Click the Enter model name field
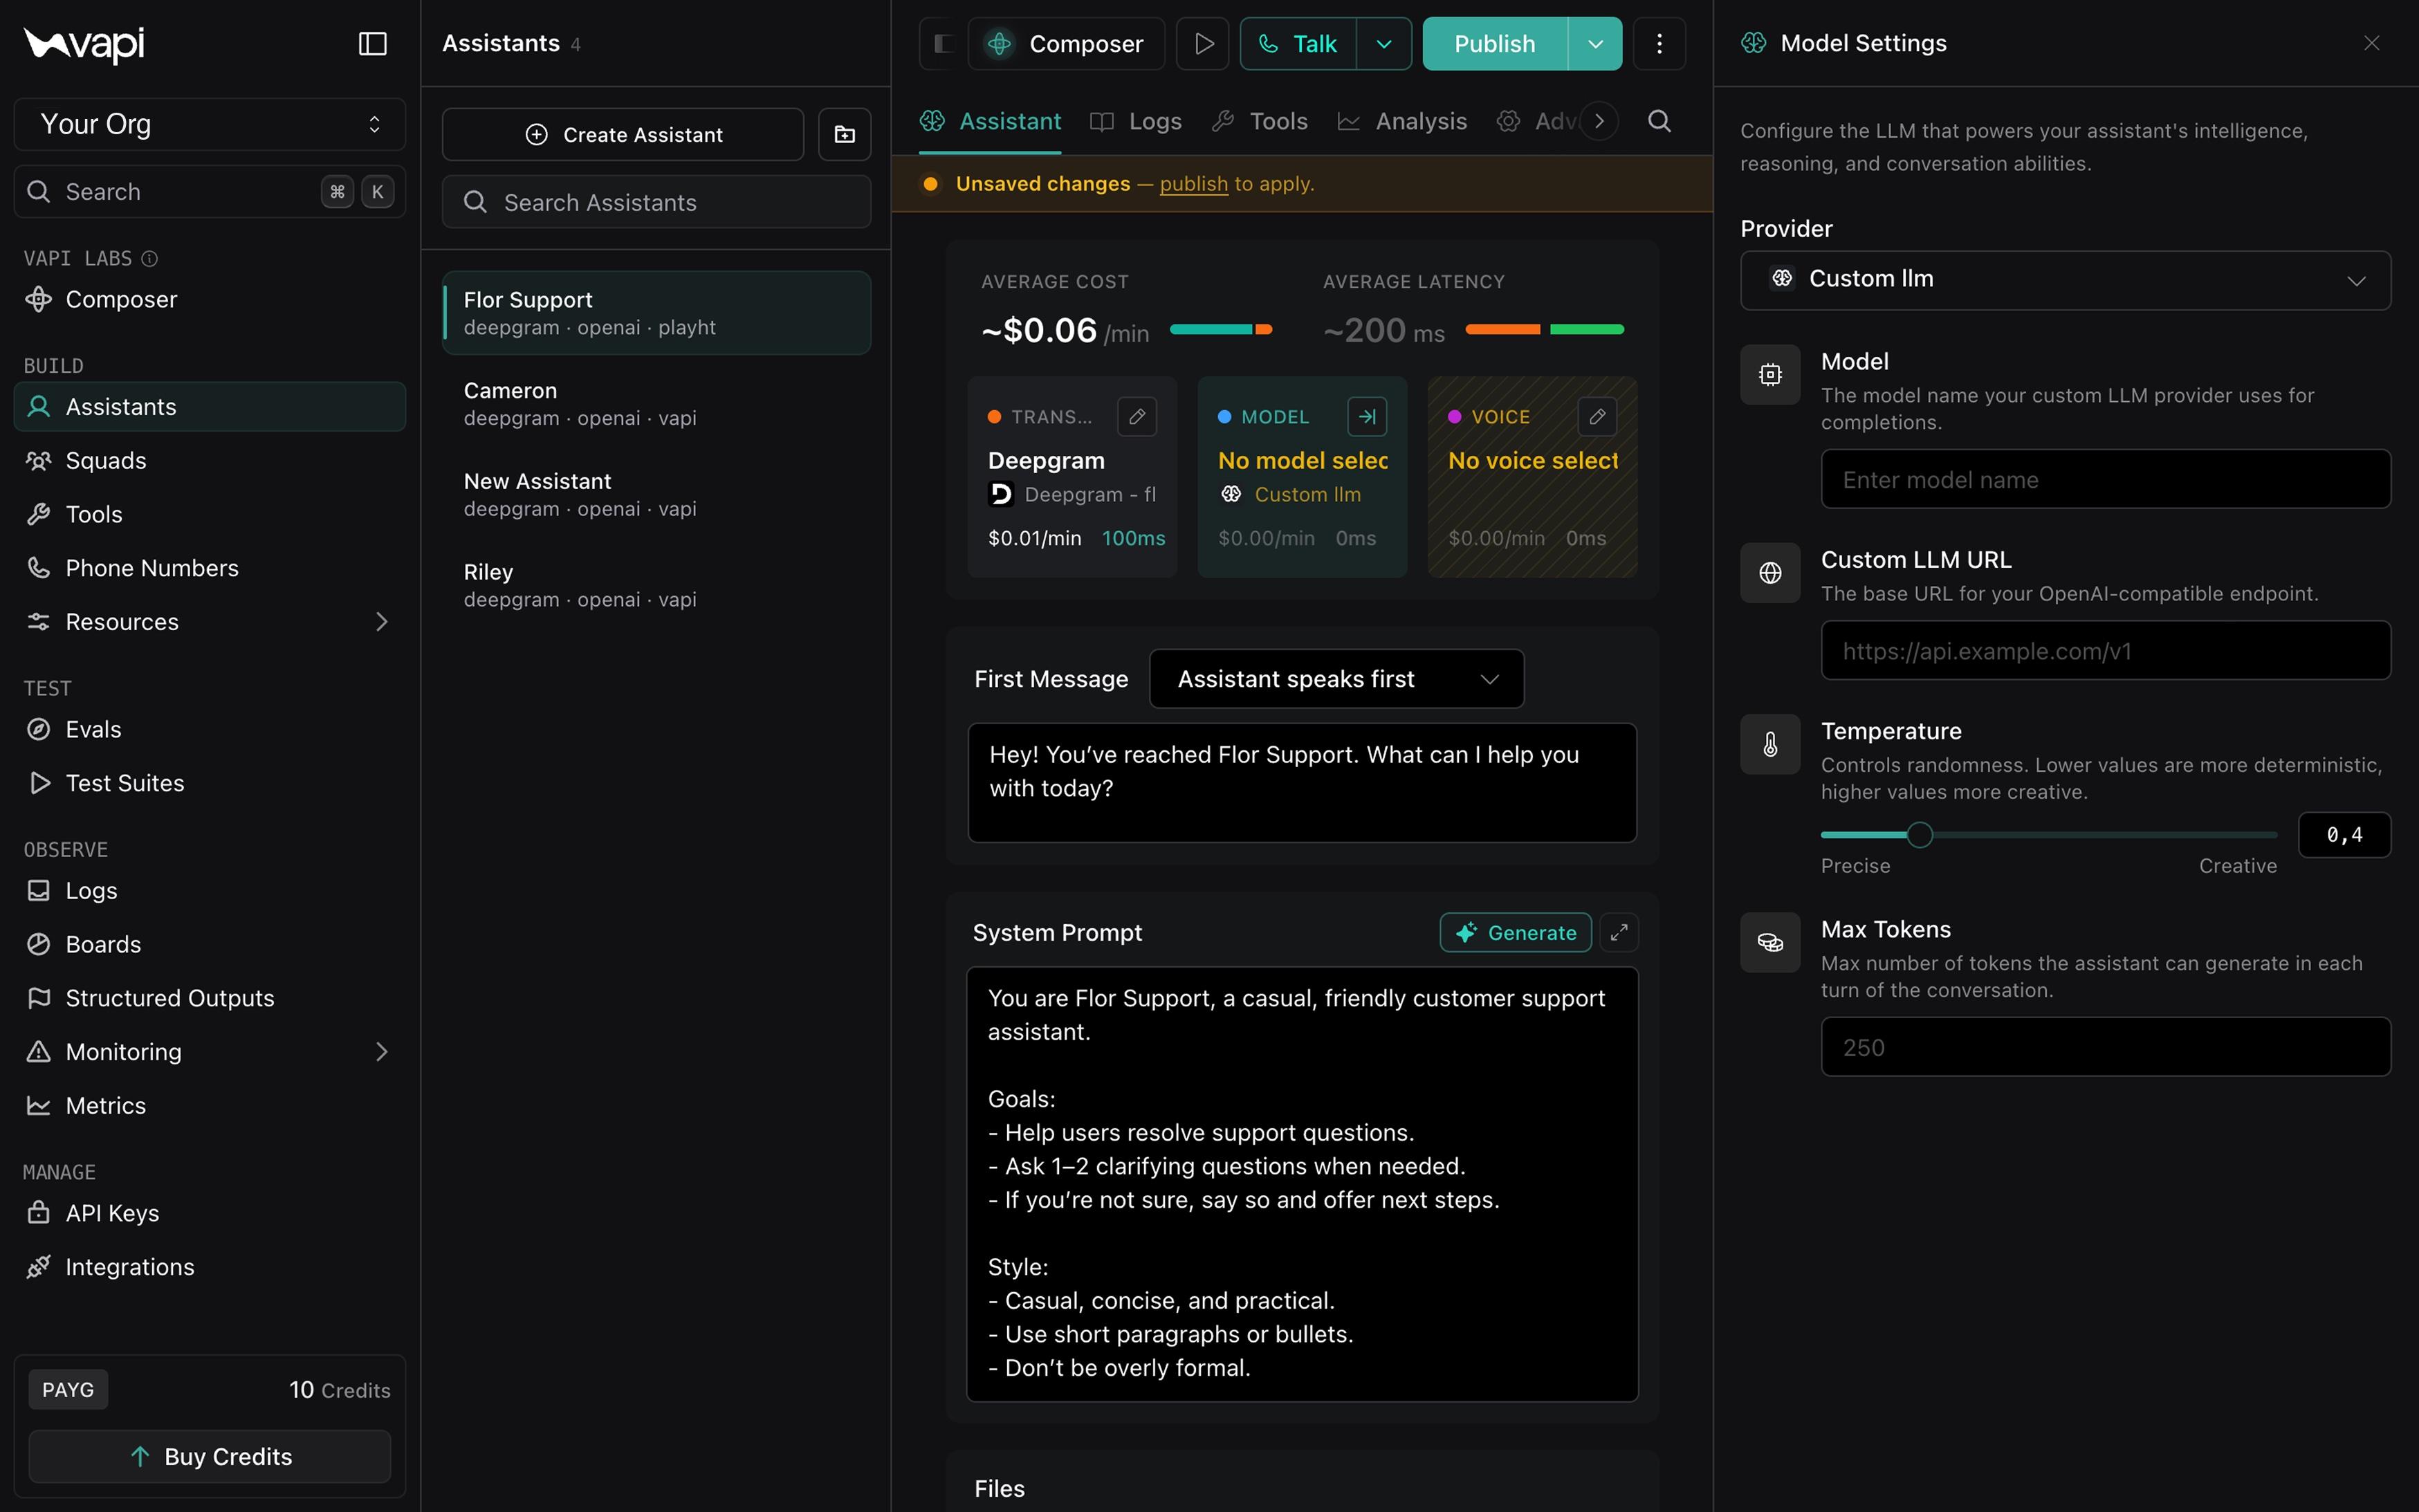Viewport: 2419px width, 1512px height. pos(2105,479)
